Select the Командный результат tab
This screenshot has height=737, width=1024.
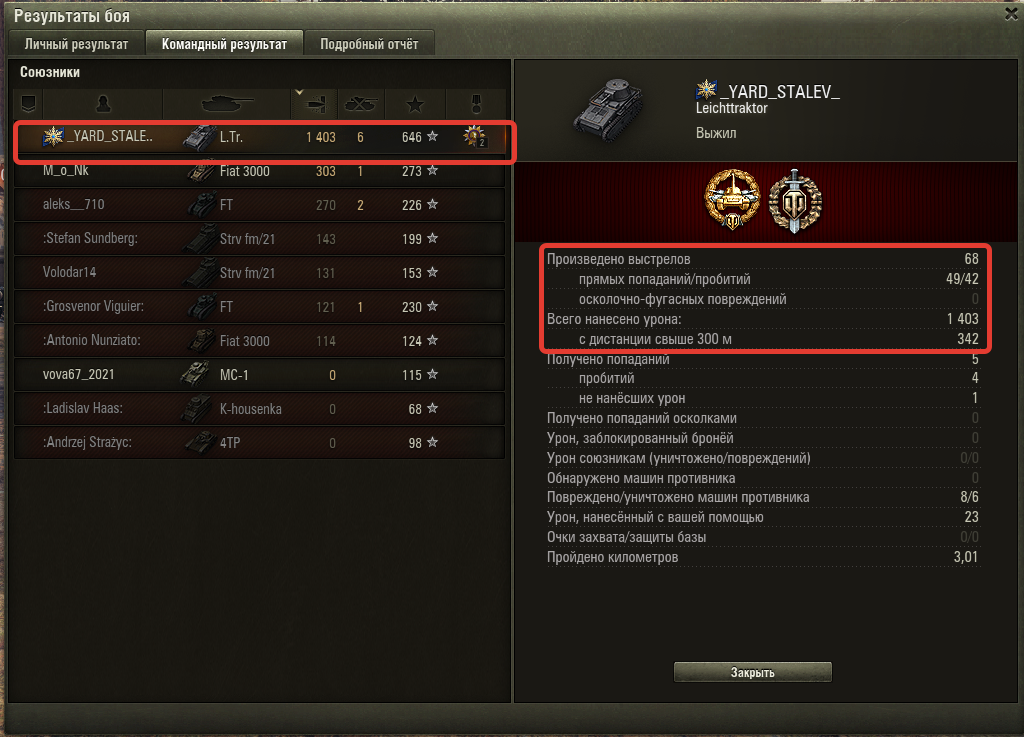[224, 44]
